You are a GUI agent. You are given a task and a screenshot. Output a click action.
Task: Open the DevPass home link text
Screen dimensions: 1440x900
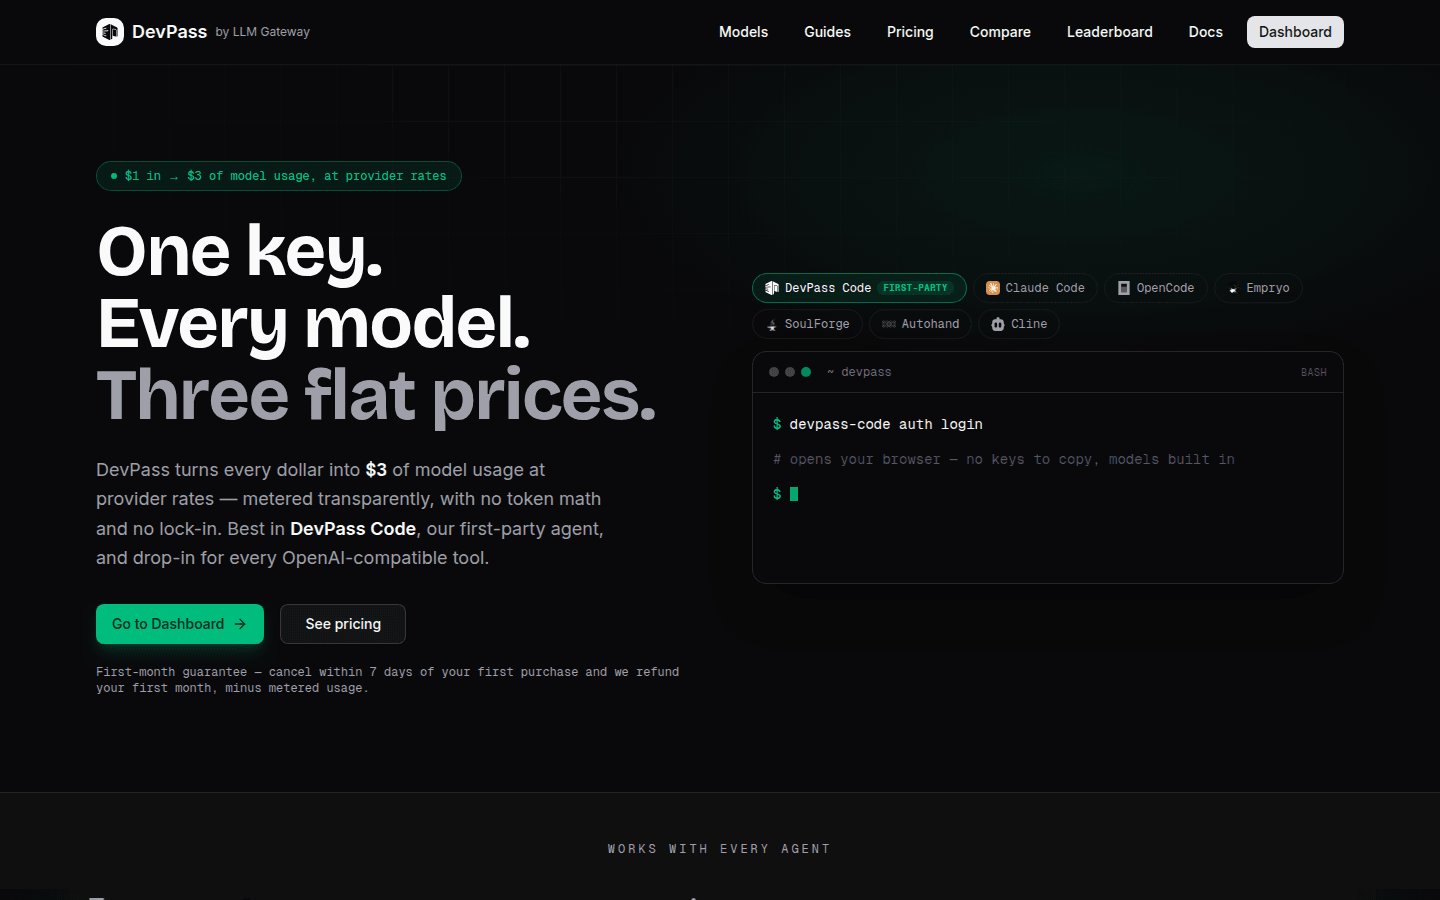[169, 32]
